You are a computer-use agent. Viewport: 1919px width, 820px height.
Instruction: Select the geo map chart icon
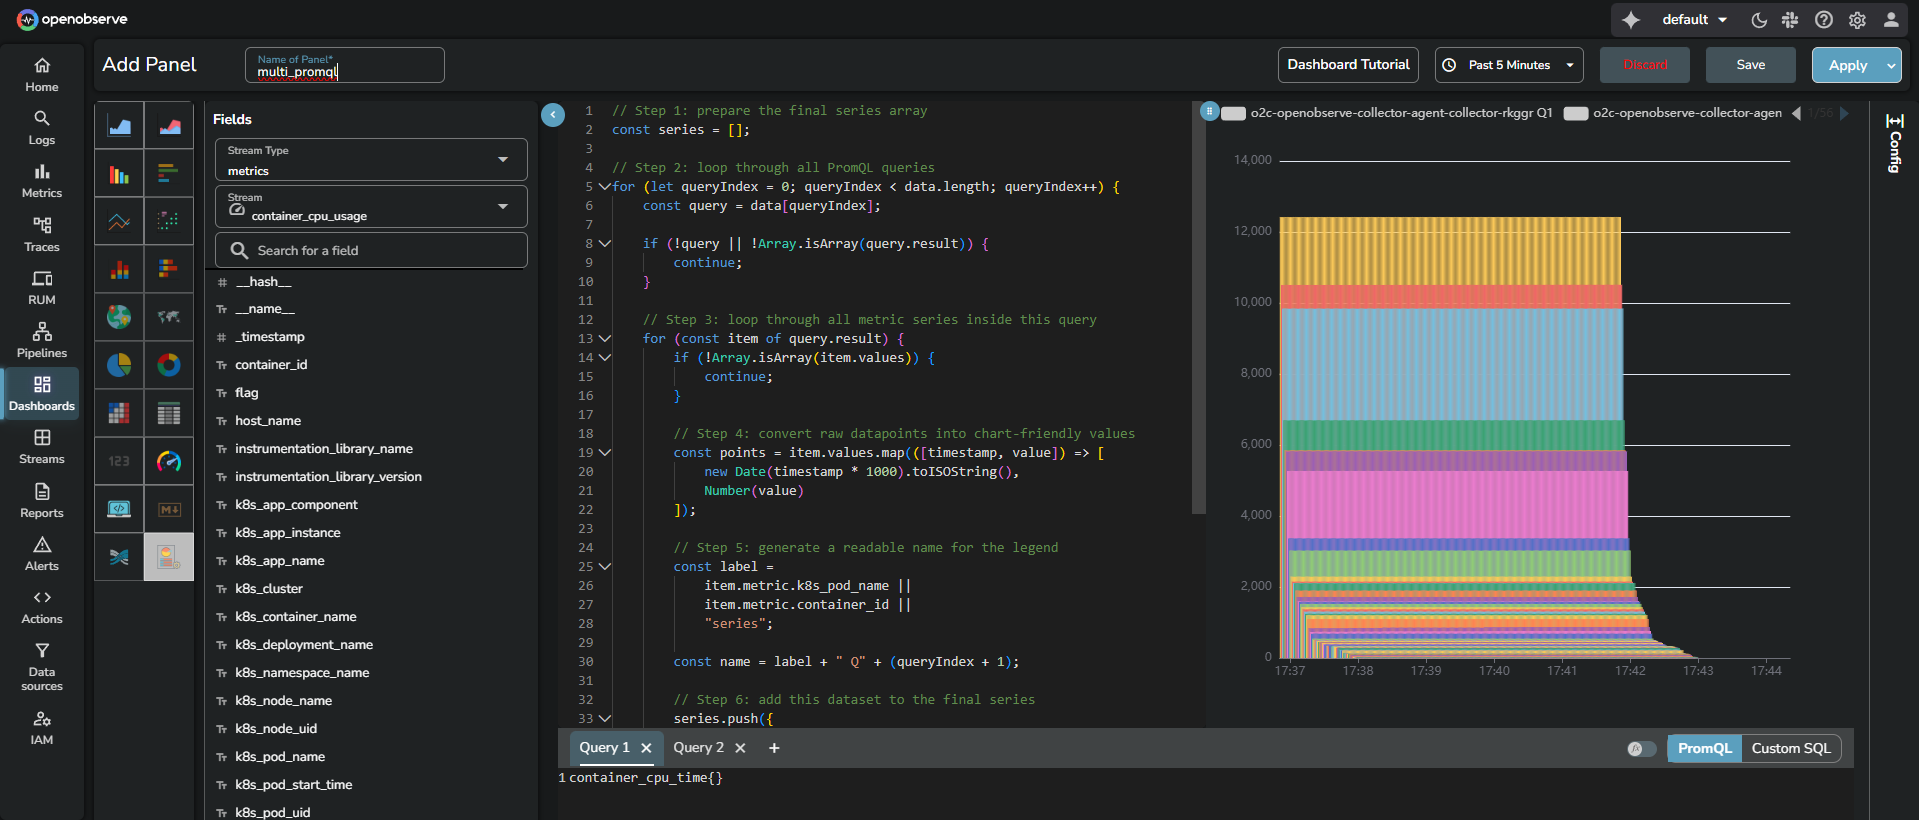119,317
